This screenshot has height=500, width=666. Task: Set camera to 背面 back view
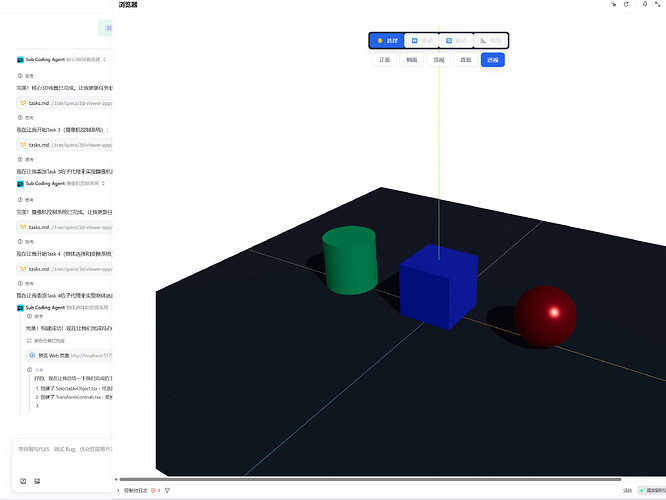(466, 60)
